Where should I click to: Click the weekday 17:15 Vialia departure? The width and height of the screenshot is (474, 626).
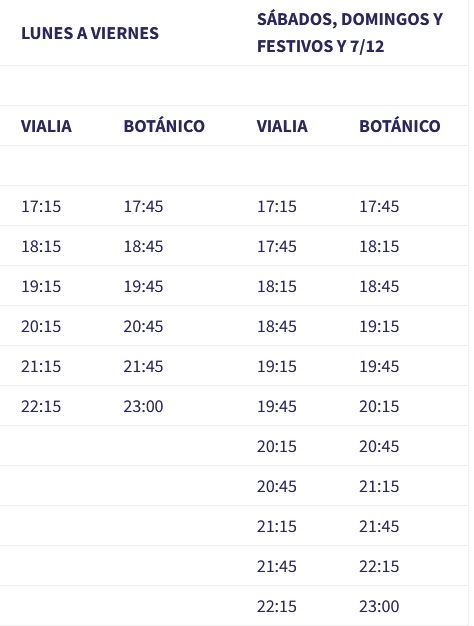pyautogui.click(x=41, y=206)
